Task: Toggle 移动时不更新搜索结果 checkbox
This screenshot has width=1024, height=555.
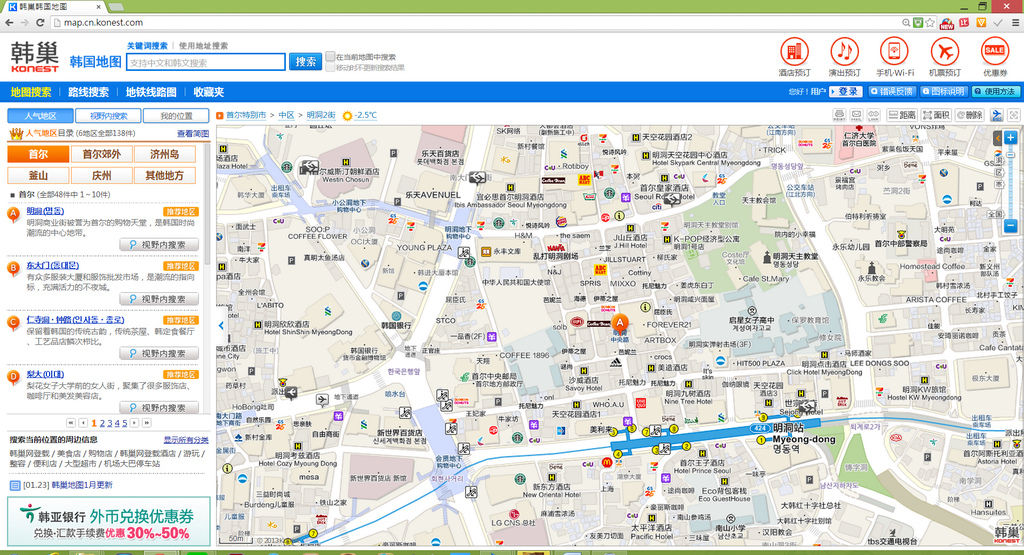Action: 330,67
